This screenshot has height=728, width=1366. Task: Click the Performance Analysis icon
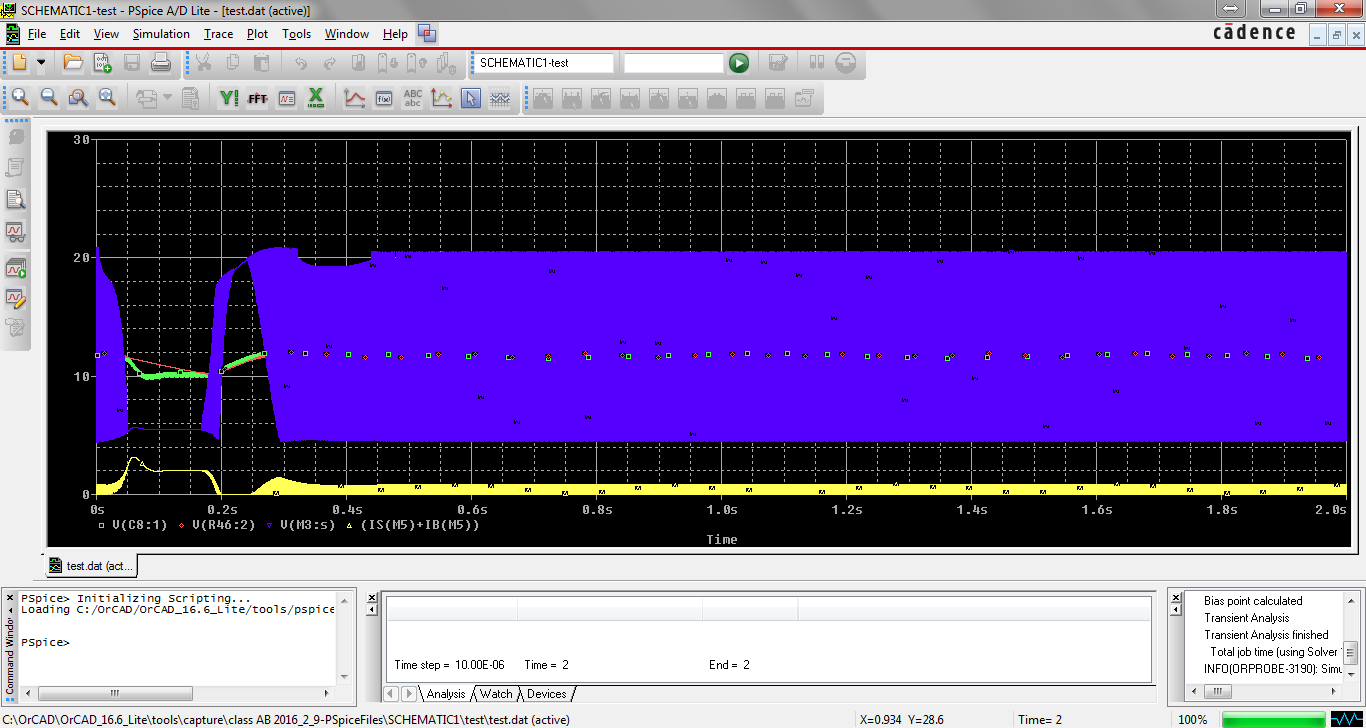point(287,98)
